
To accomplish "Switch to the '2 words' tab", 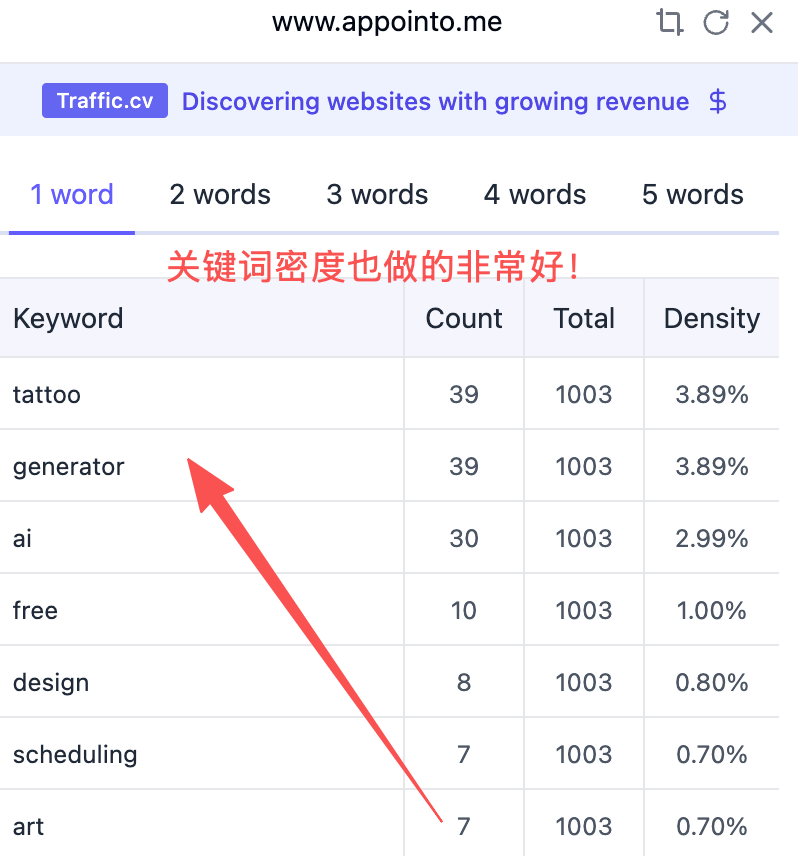I will (x=220, y=194).
